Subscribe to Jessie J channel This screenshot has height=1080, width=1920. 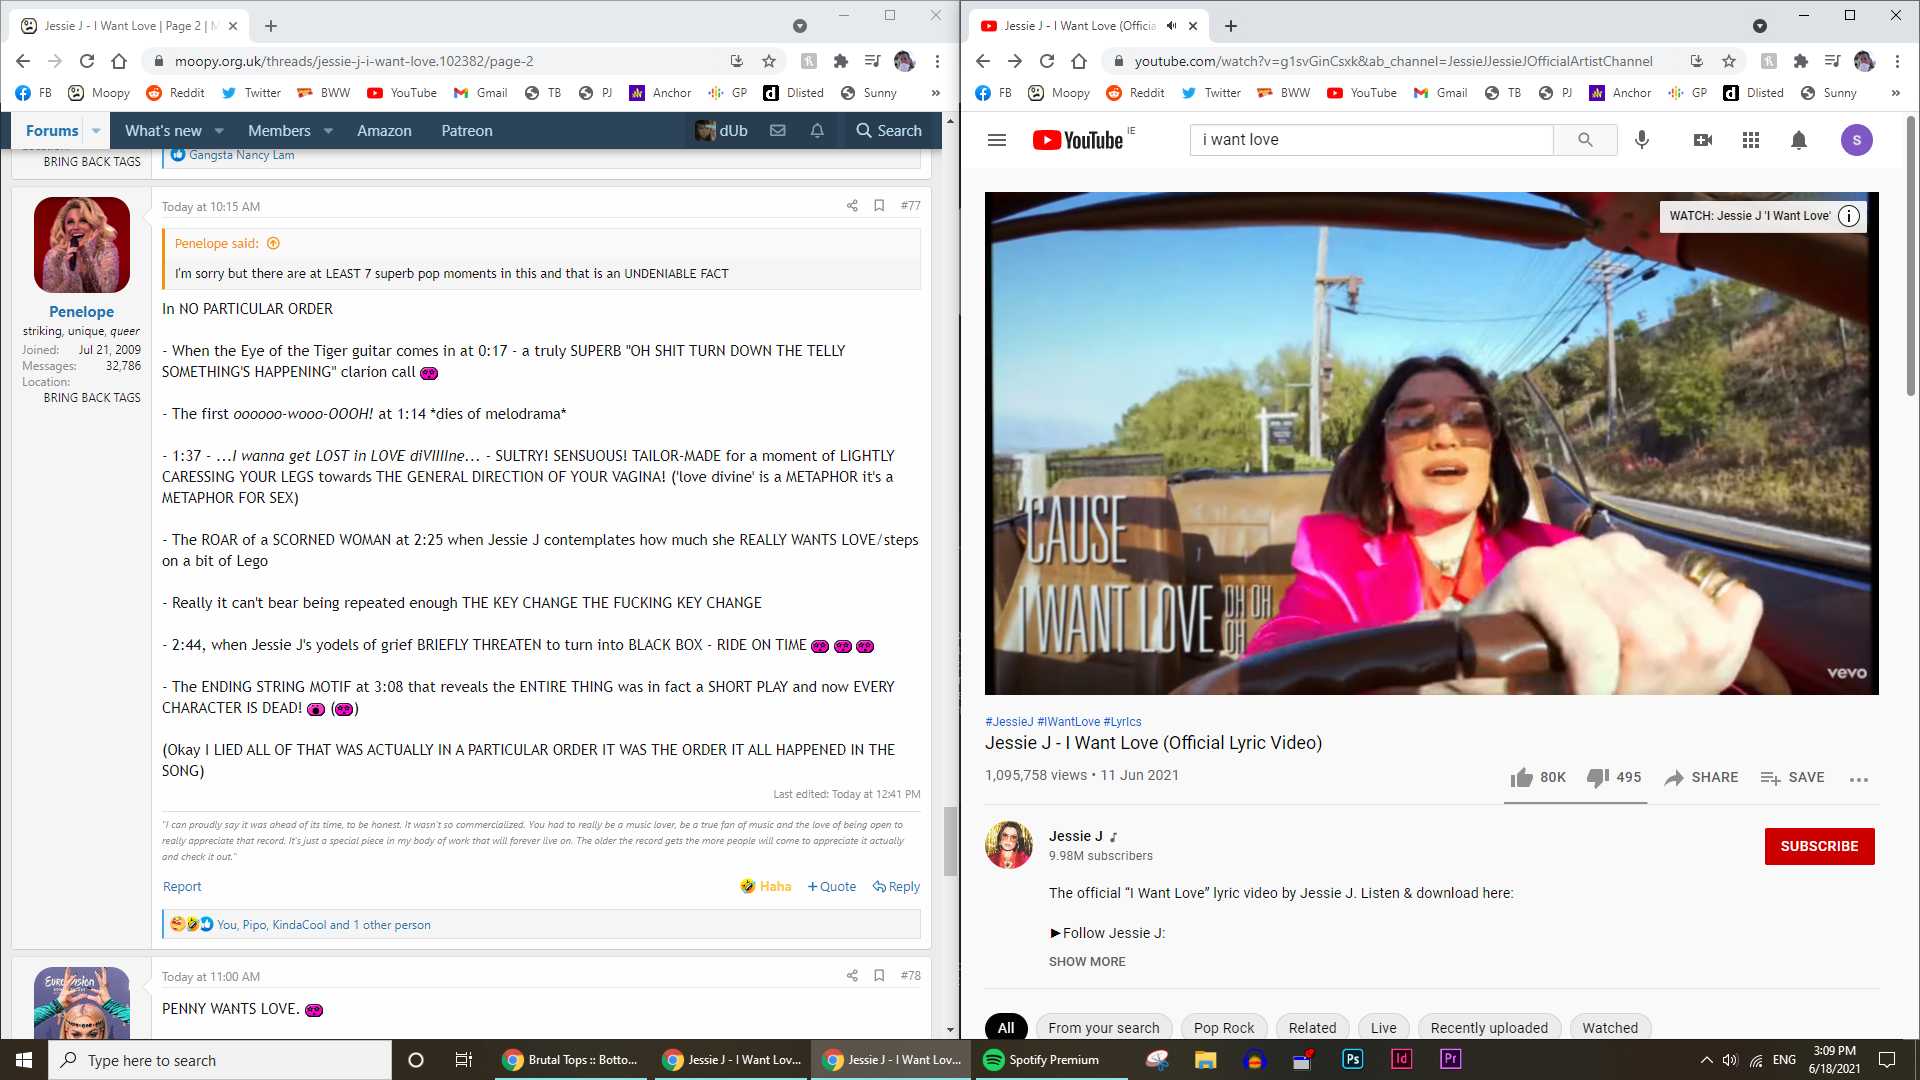click(x=1819, y=846)
